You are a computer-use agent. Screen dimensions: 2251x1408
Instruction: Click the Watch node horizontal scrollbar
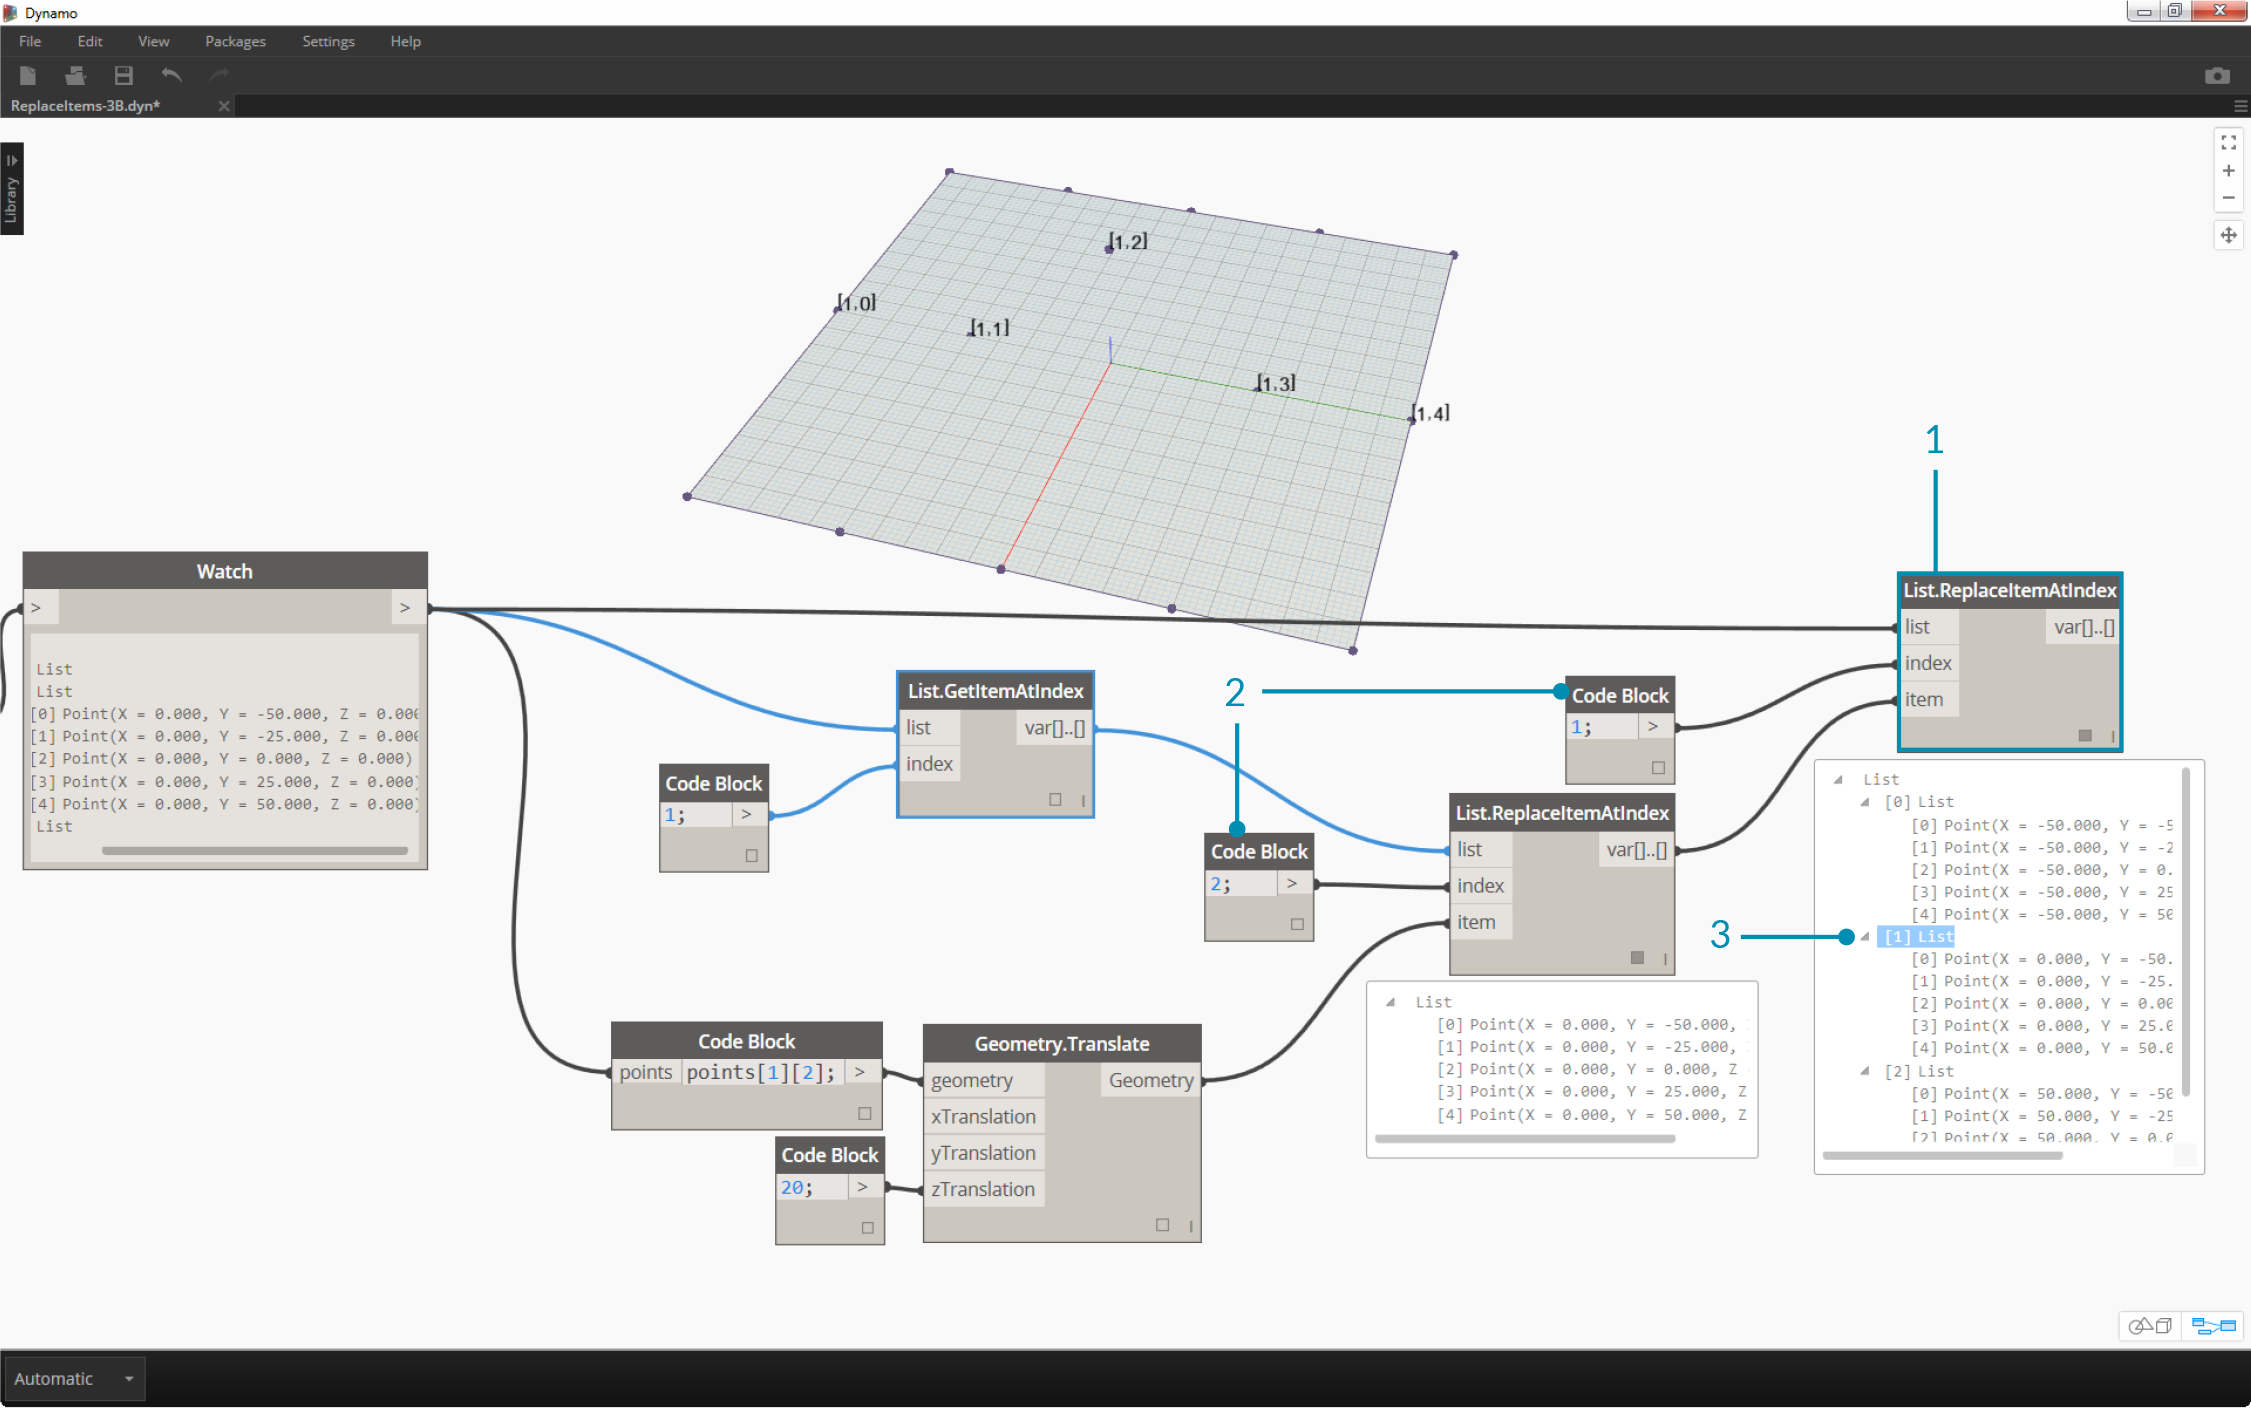pos(255,851)
